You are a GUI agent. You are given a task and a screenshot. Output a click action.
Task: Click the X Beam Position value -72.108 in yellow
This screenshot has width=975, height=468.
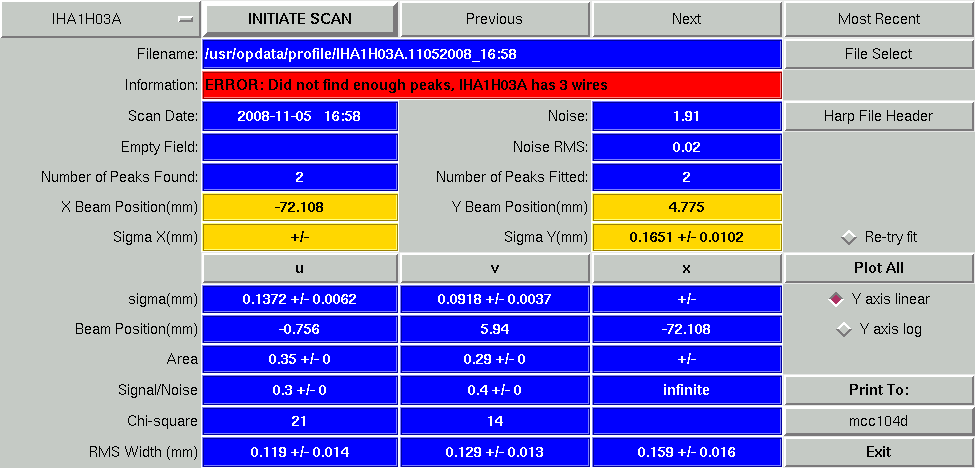(x=300, y=208)
